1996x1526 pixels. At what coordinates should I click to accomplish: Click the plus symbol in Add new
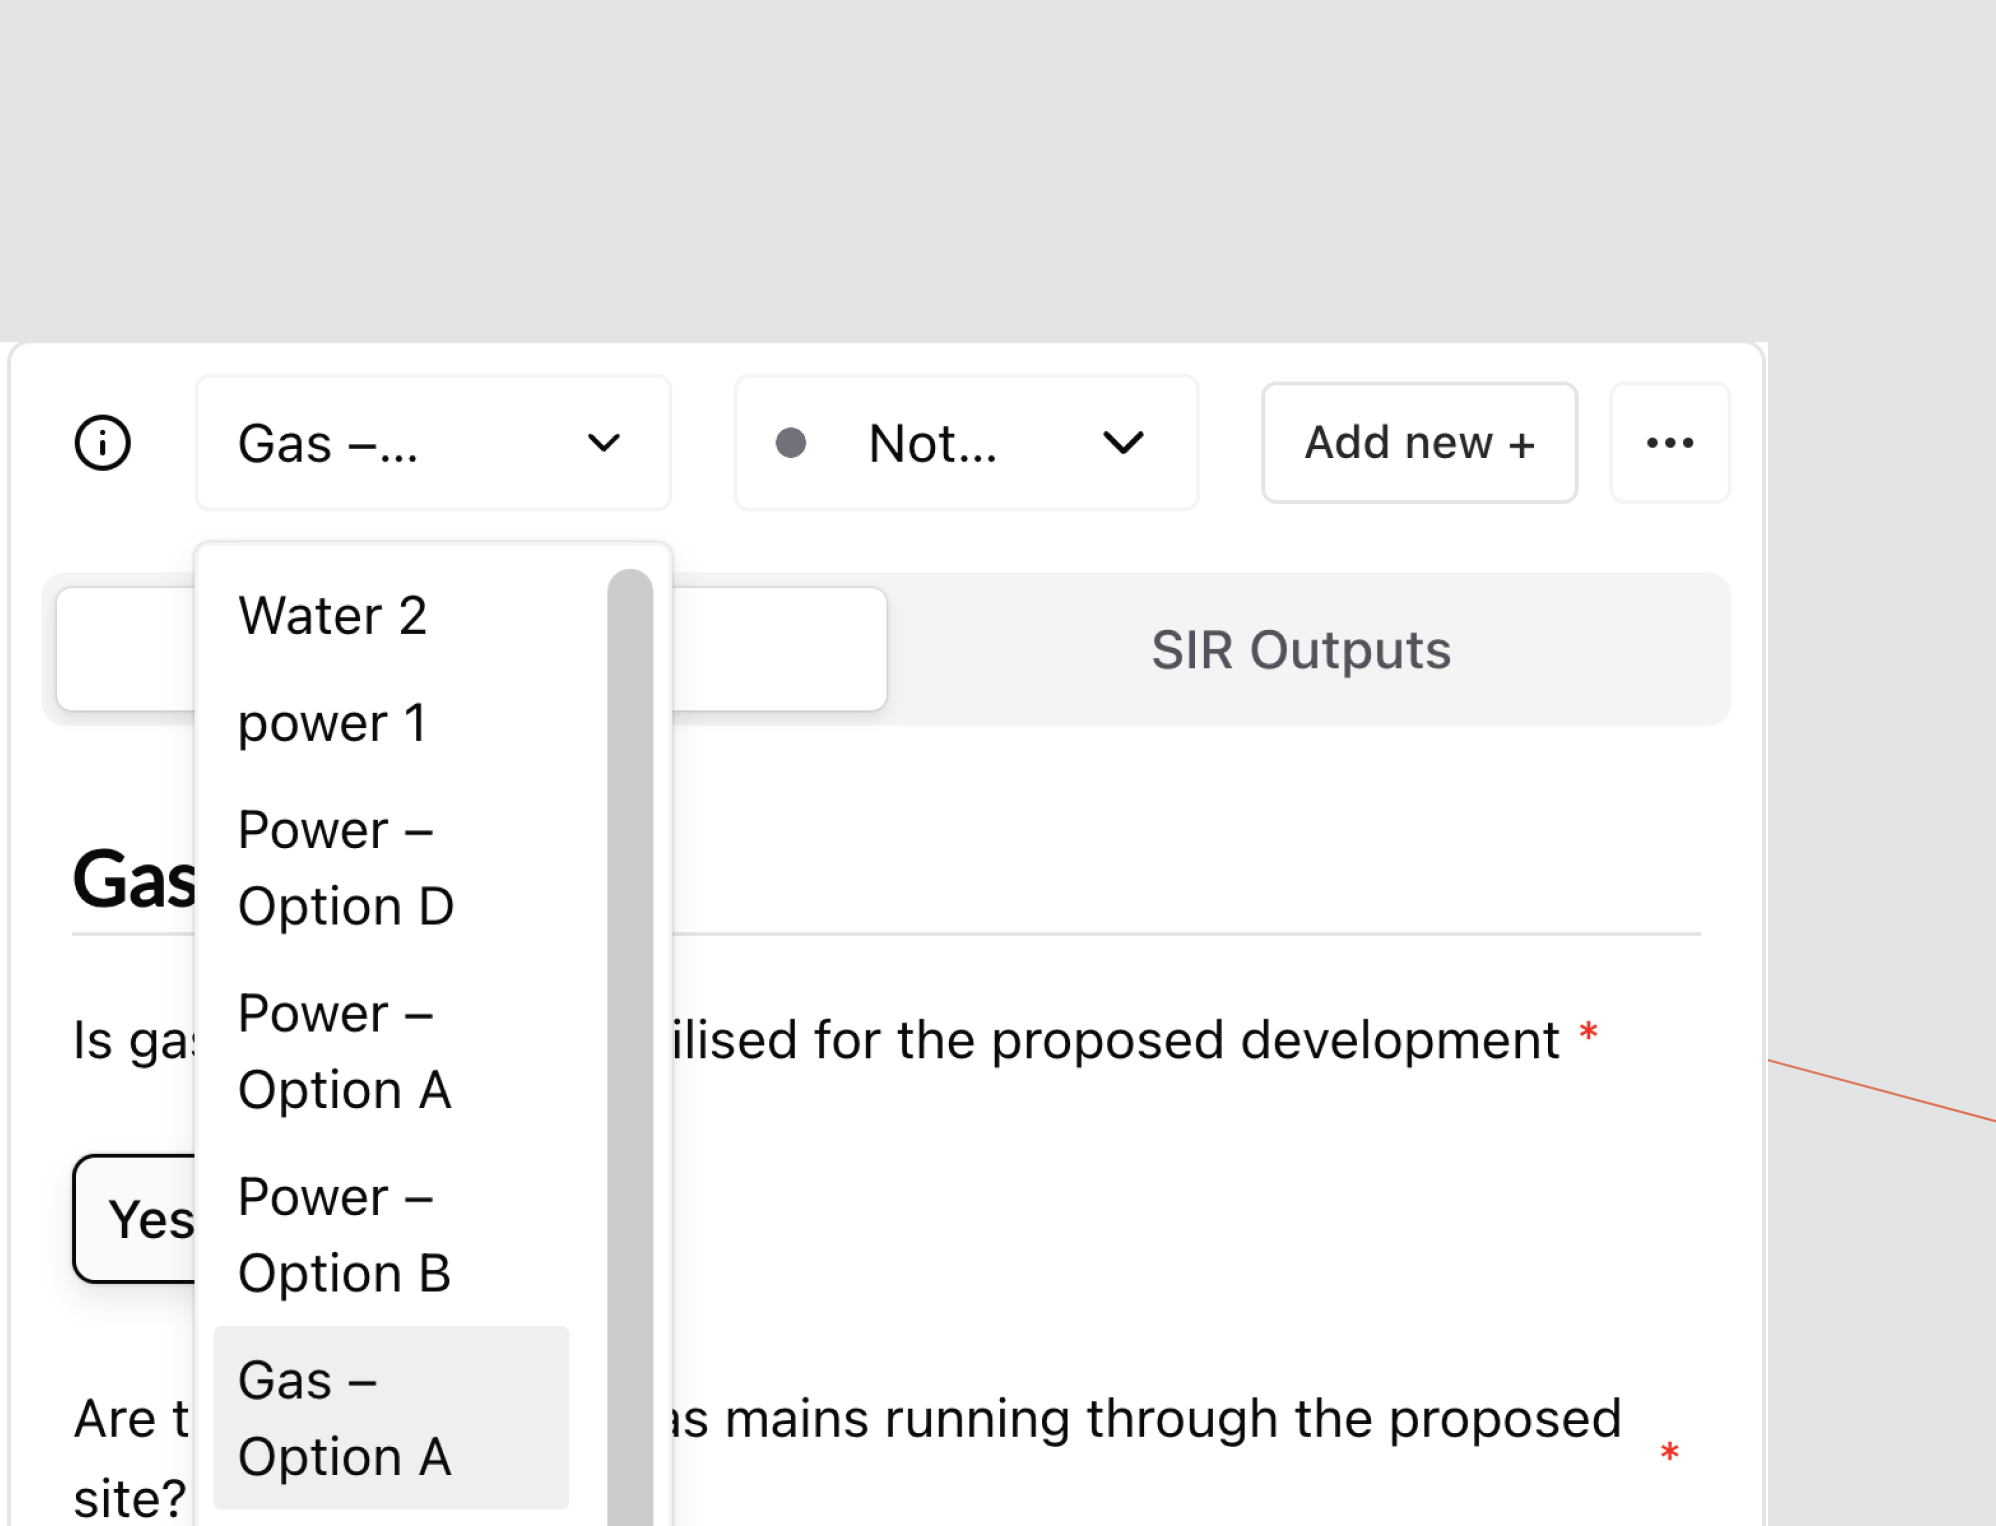click(1522, 444)
